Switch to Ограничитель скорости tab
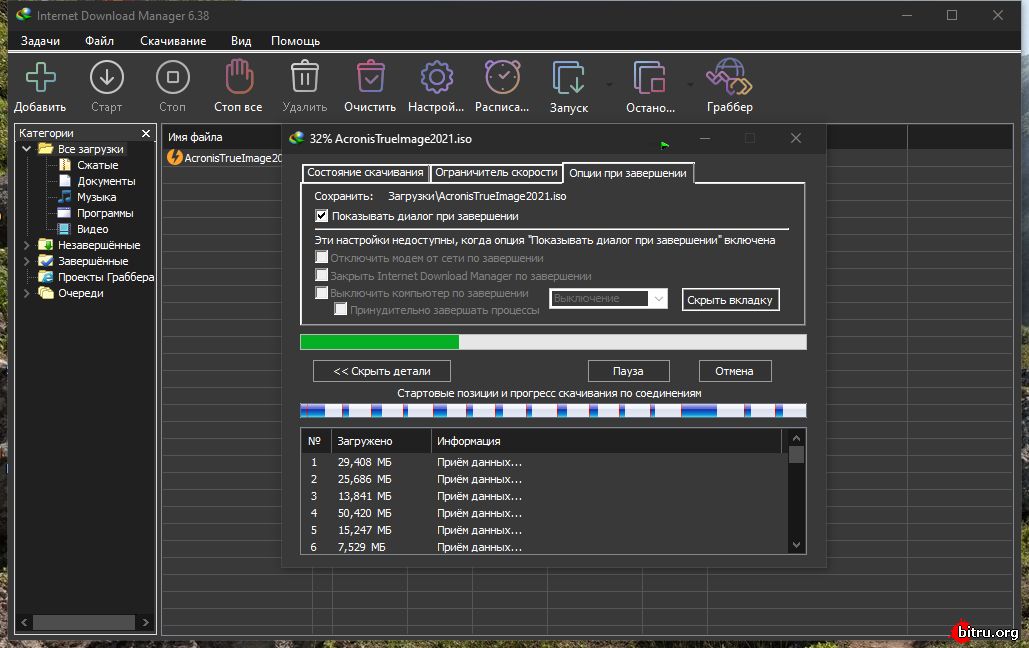The height and width of the screenshot is (648, 1029). click(496, 173)
